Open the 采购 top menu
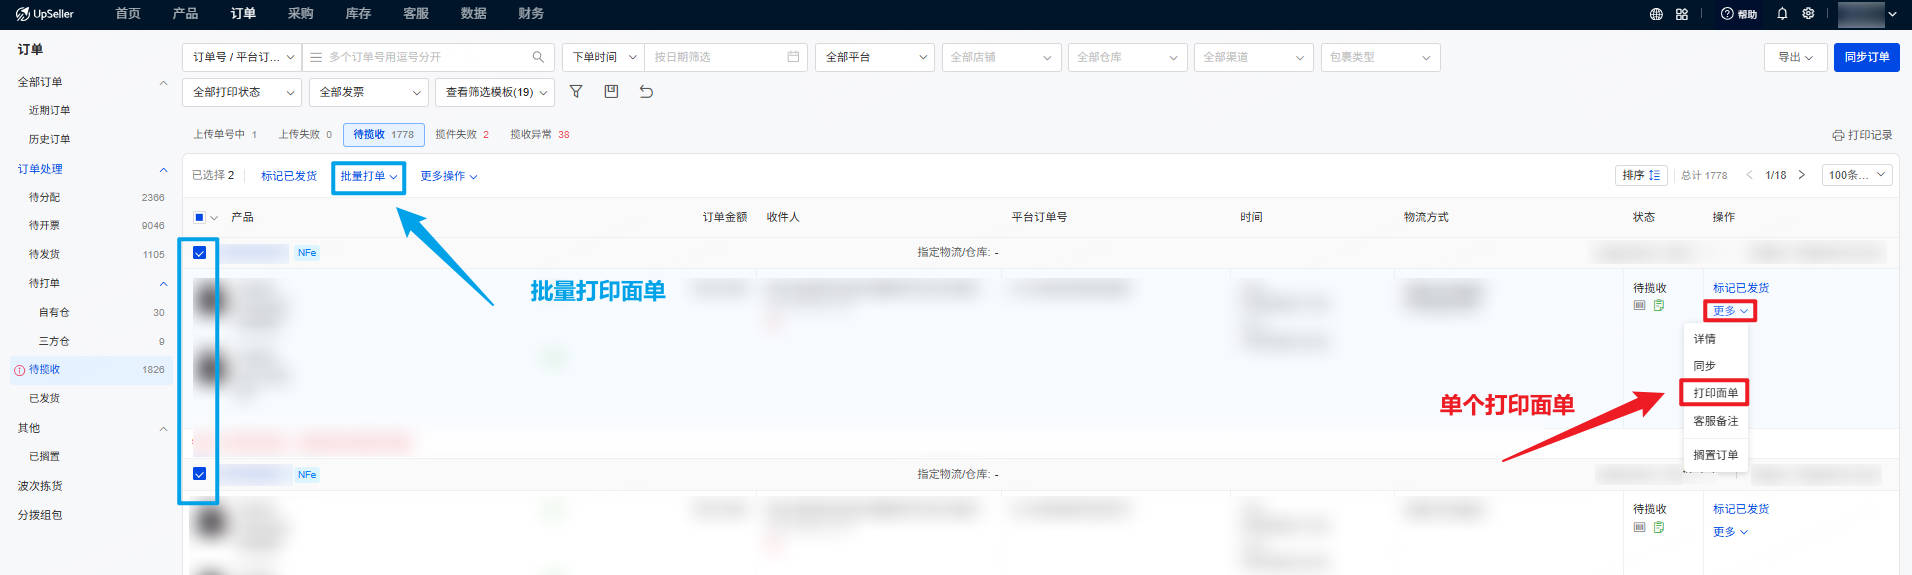The image size is (1912, 575). pos(300,14)
